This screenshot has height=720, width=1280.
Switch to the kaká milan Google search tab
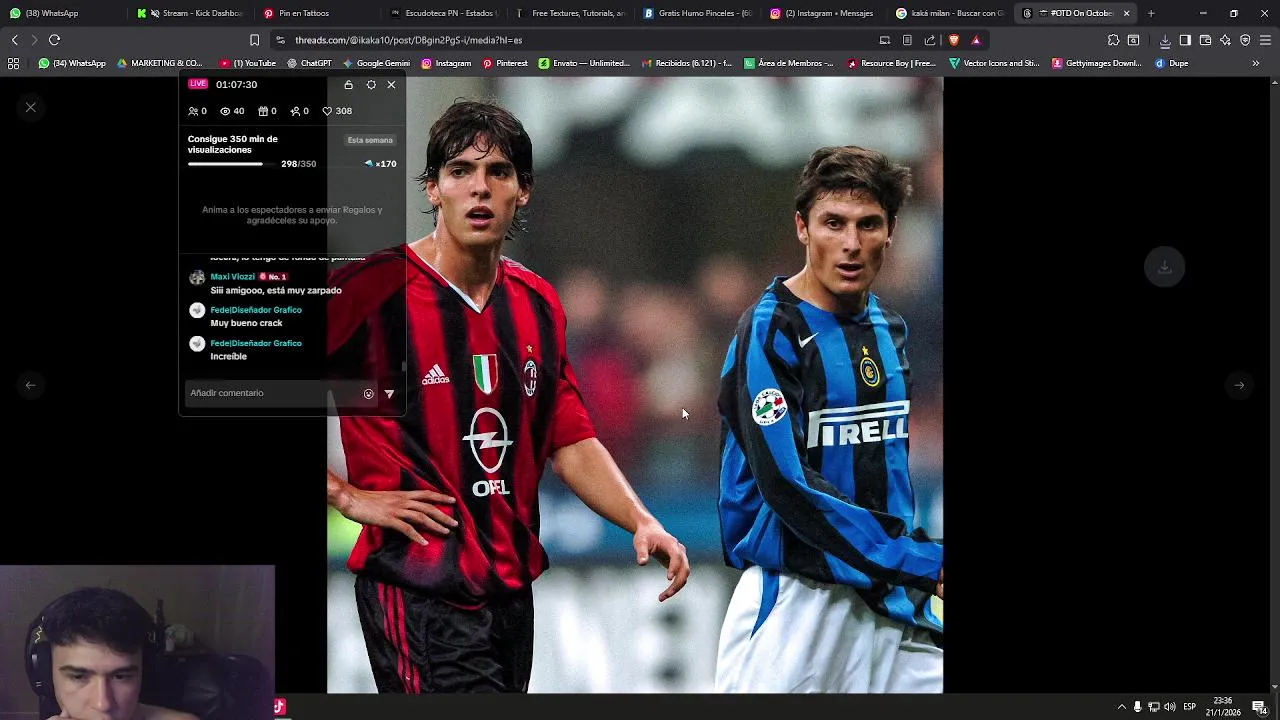click(950, 13)
